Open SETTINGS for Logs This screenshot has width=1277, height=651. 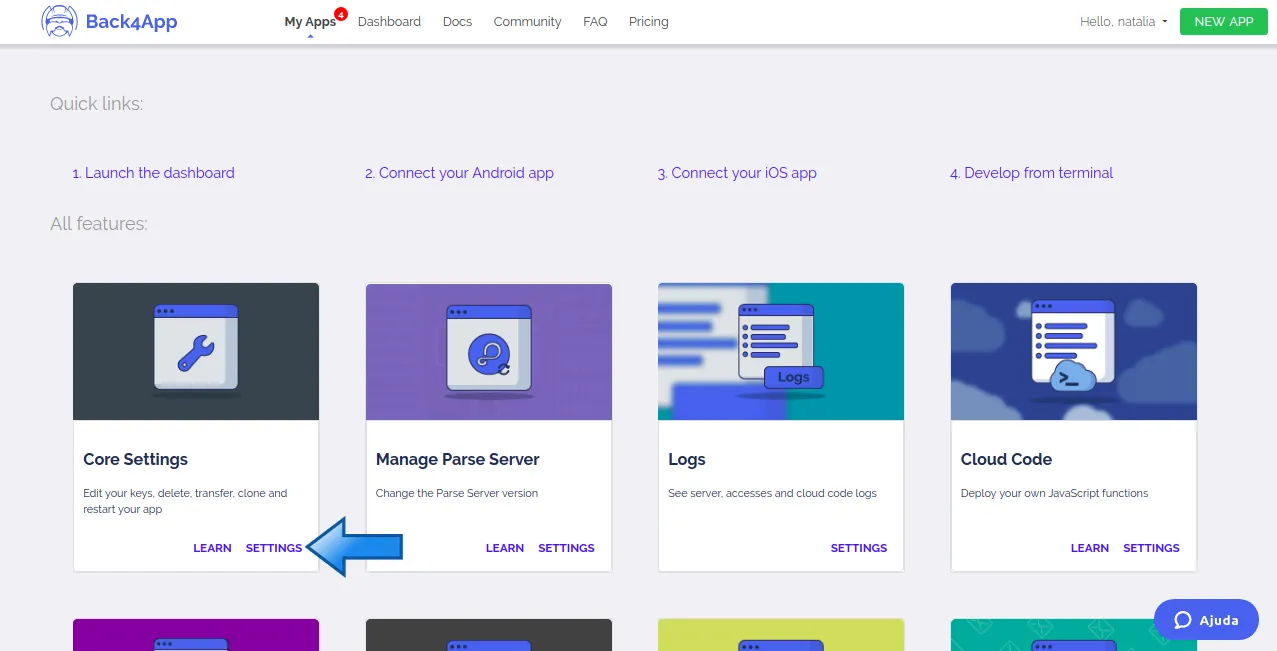(x=859, y=548)
